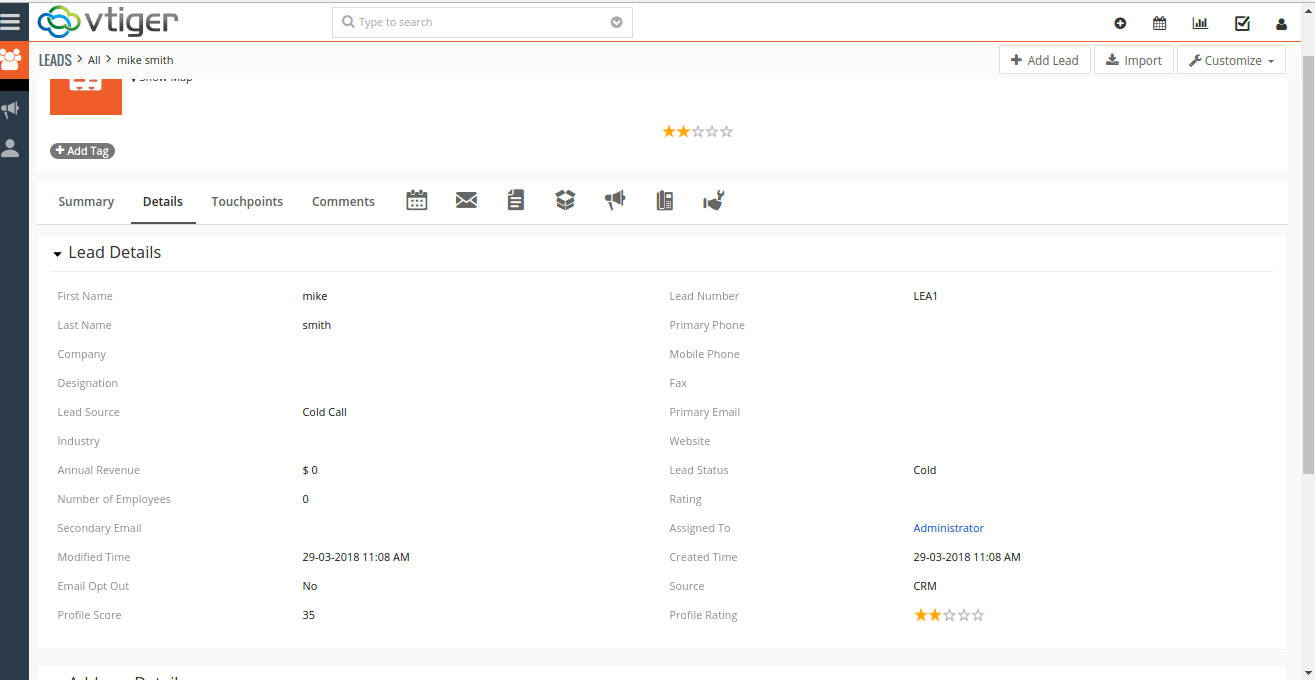Open the phone calls tab icon
Image resolution: width=1315 pixels, height=680 pixels.
click(664, 200)
